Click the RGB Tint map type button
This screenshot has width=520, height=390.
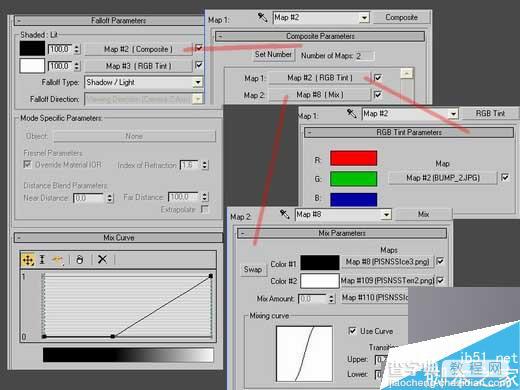pos(490,113)
